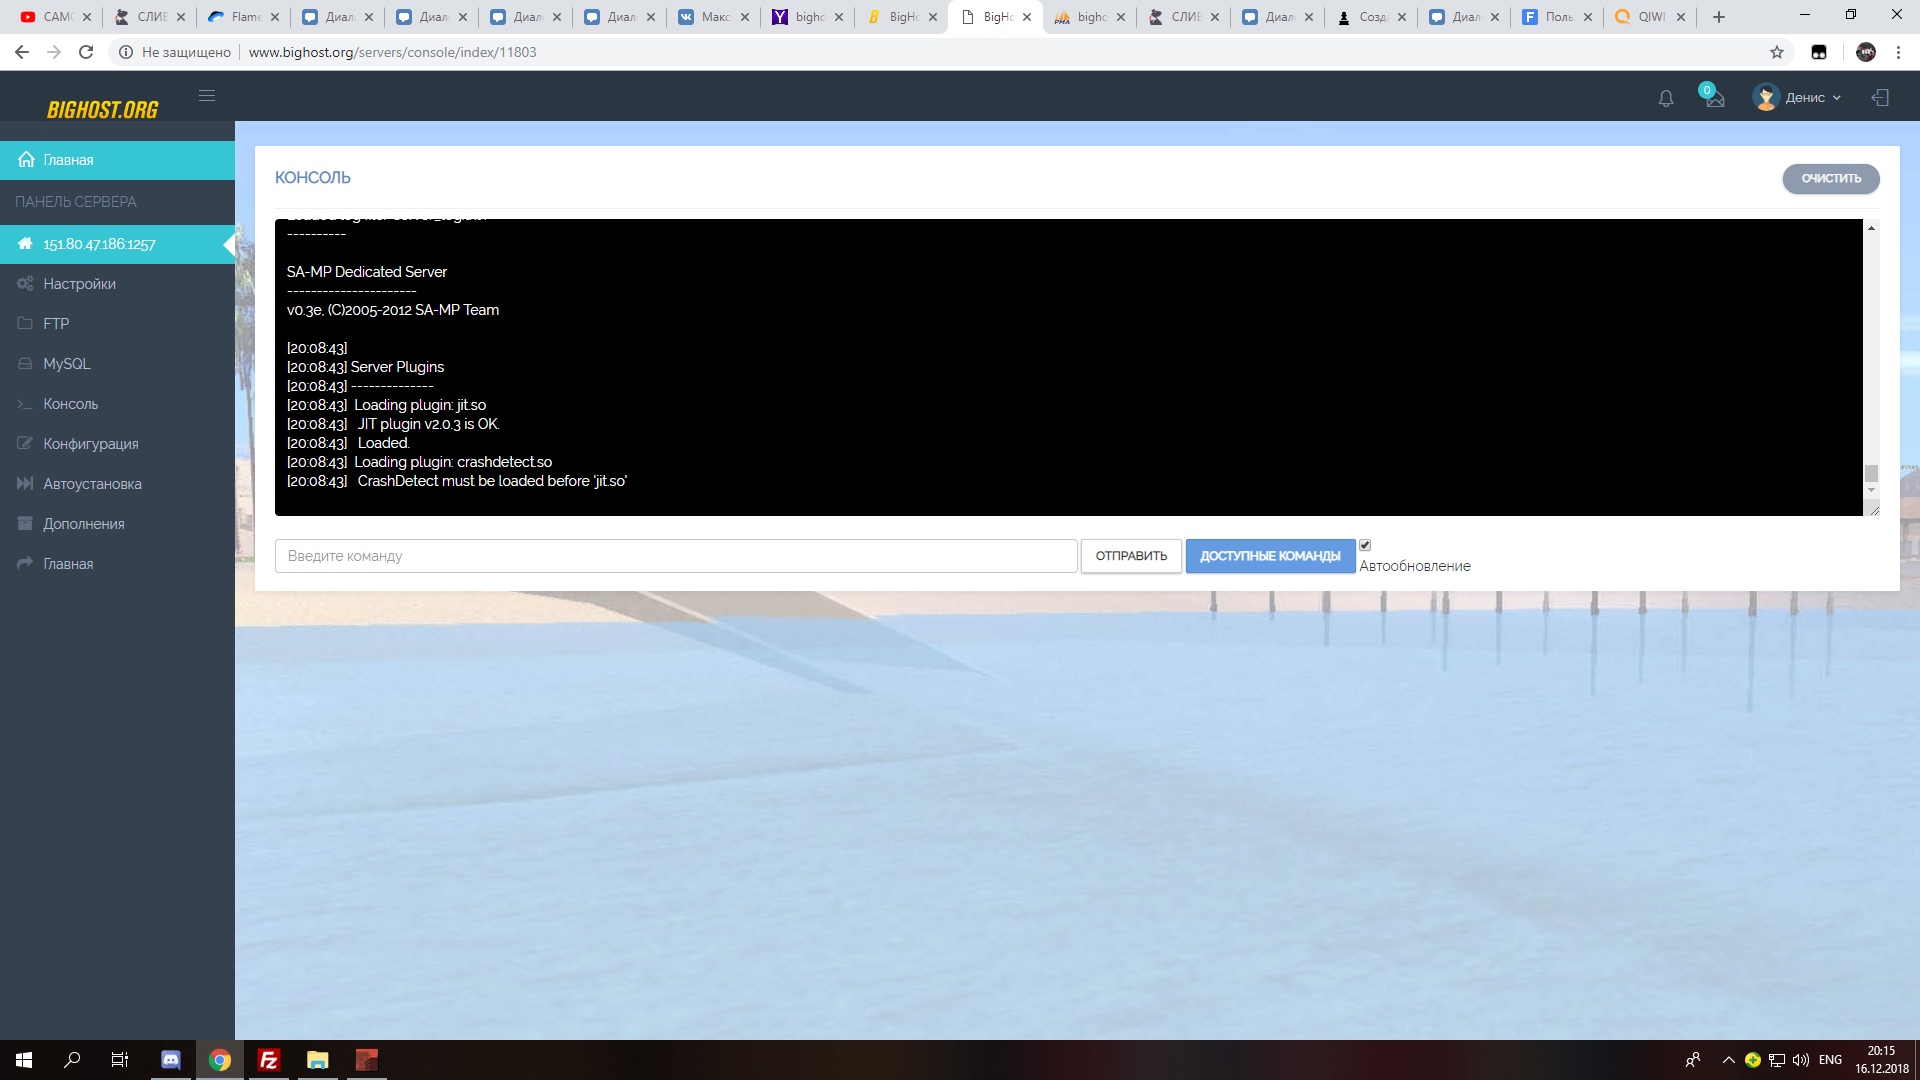Click the 'SA-MP Dedicated Server' console line
Screen dimensions: 1920x1080
click(x=366, y=272)
